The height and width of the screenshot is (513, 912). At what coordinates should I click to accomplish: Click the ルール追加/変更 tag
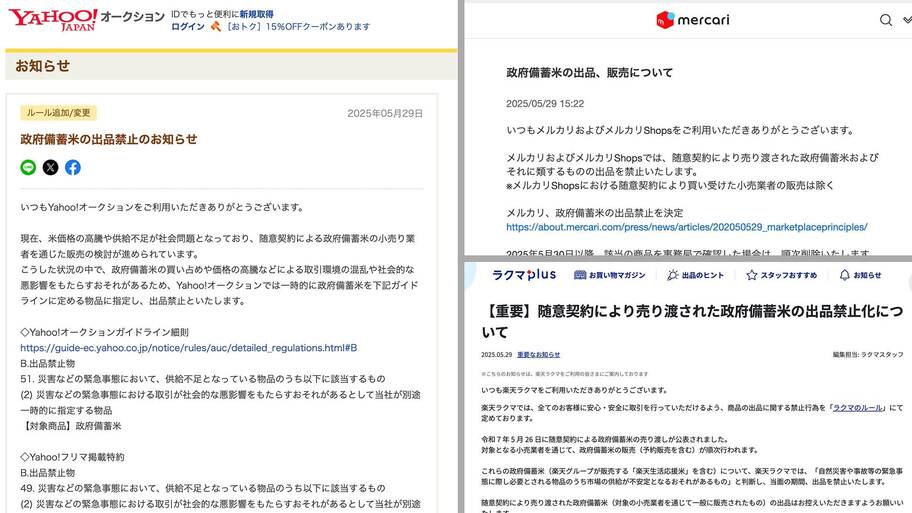point(58,113)
